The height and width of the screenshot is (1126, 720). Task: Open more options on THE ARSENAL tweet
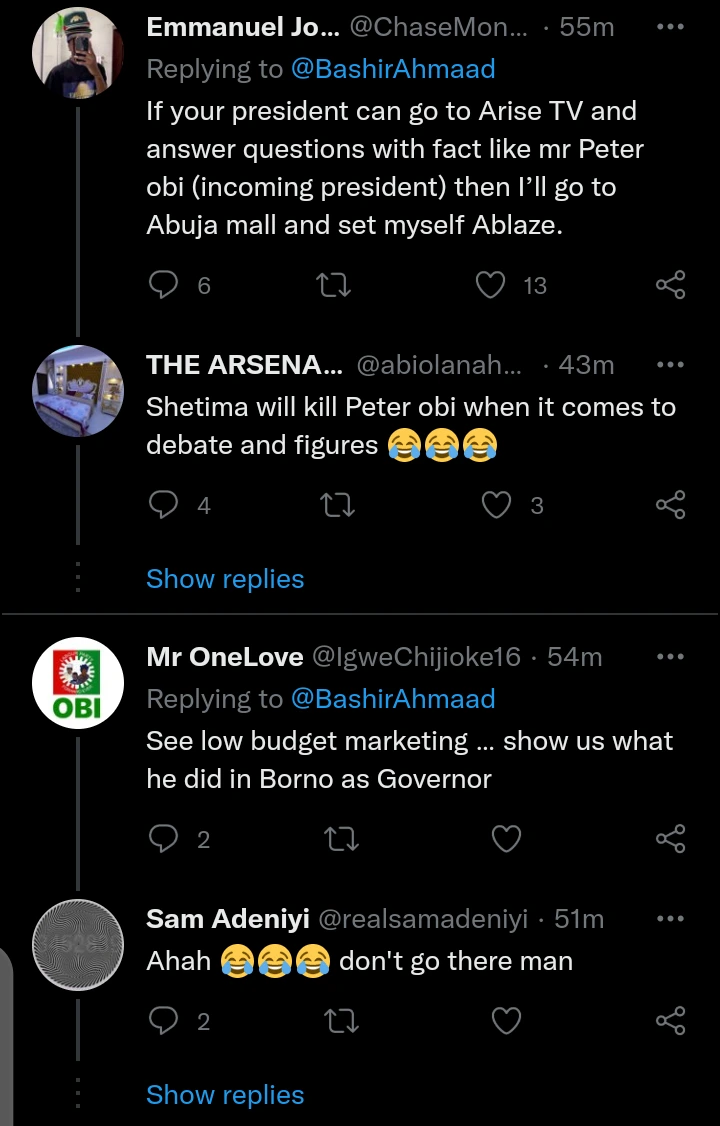pyautogui.click(x=669, y=365)
